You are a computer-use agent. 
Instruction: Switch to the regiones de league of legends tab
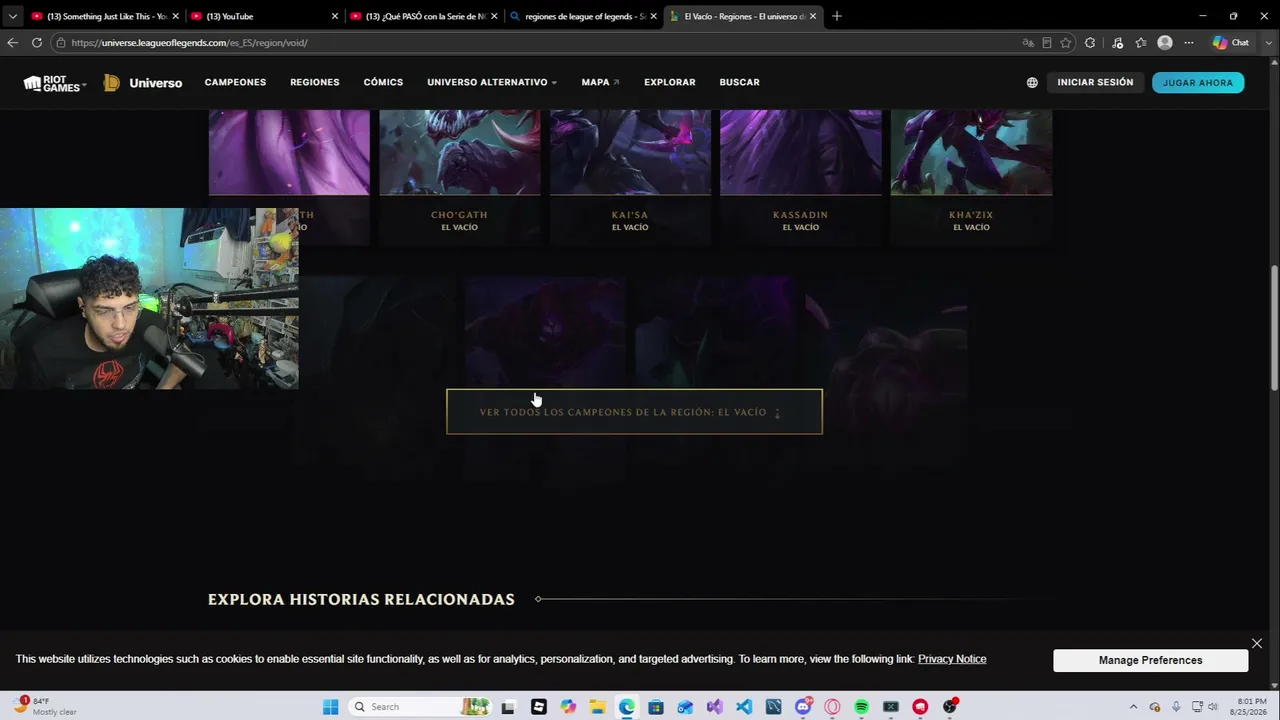[584, 16]
